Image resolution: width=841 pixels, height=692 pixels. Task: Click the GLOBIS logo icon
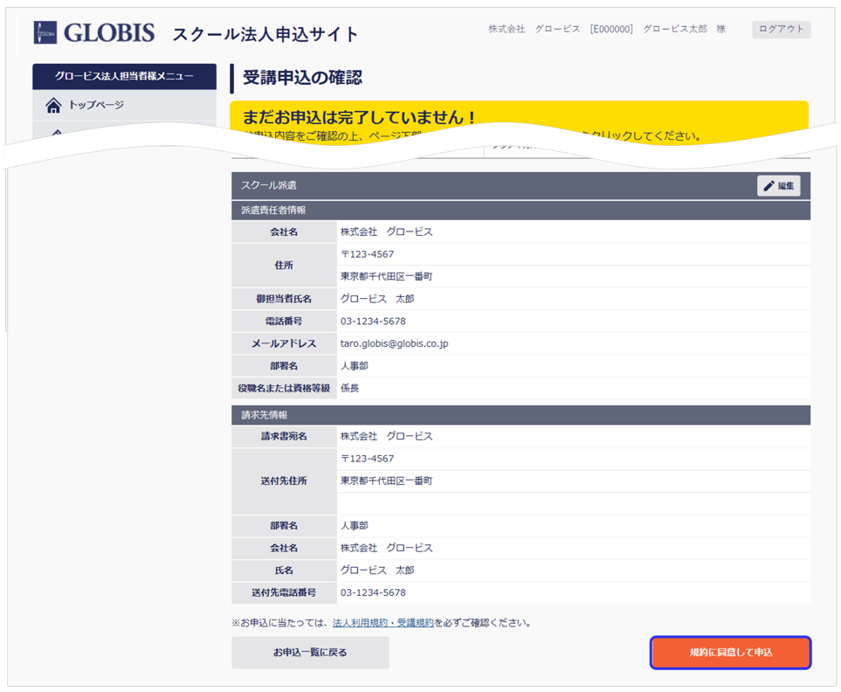click(45, 32)
